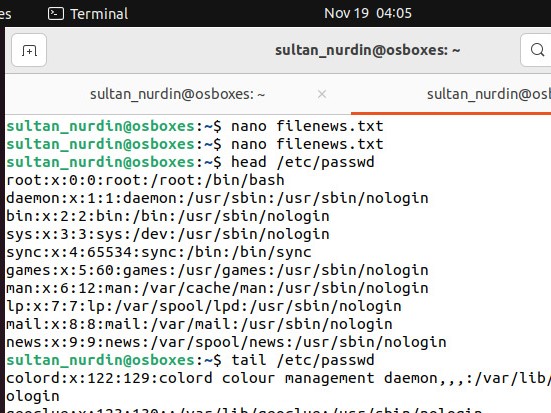Image resolution: width=551 pixels, height=413 pixels.
Task: Open the terminal search tool
Action: coord(536,50)
